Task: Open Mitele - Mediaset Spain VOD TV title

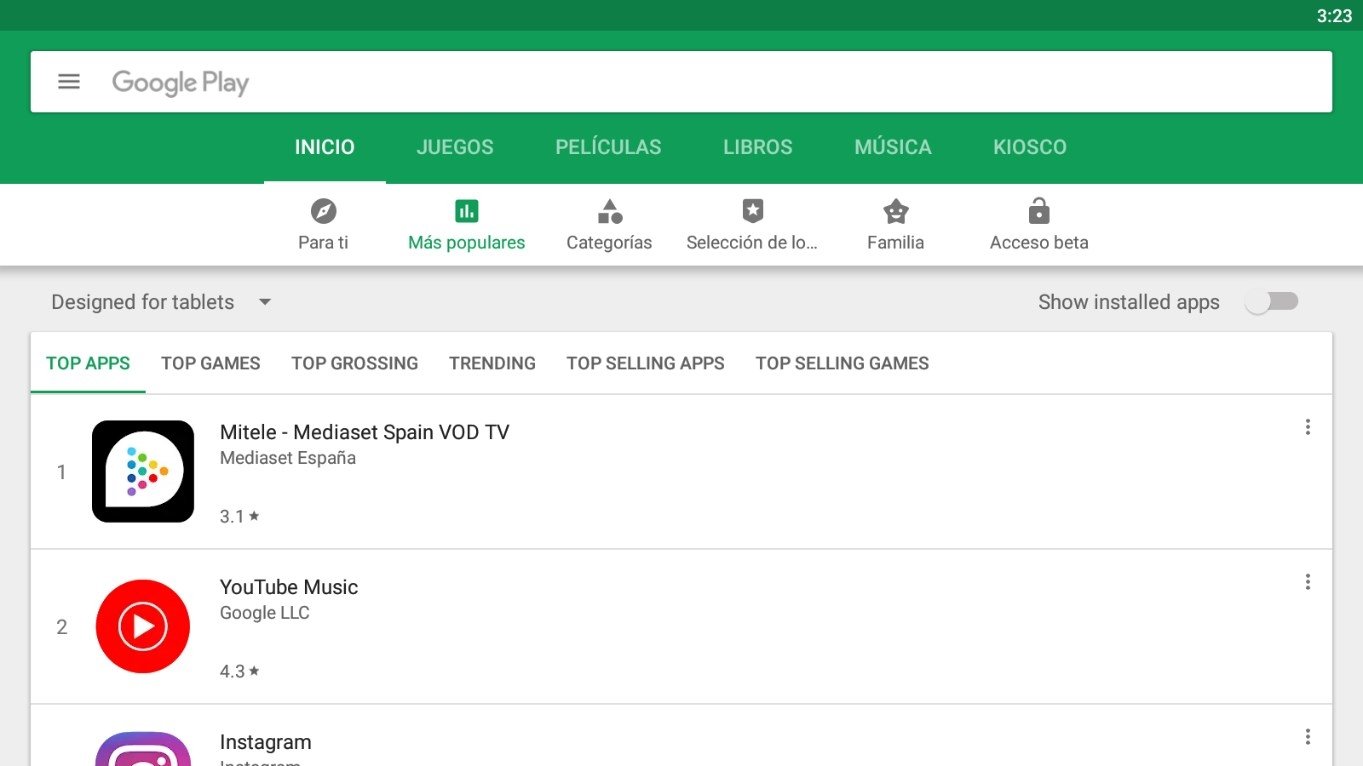Action: pyautogui.click(x=364, y=432)
